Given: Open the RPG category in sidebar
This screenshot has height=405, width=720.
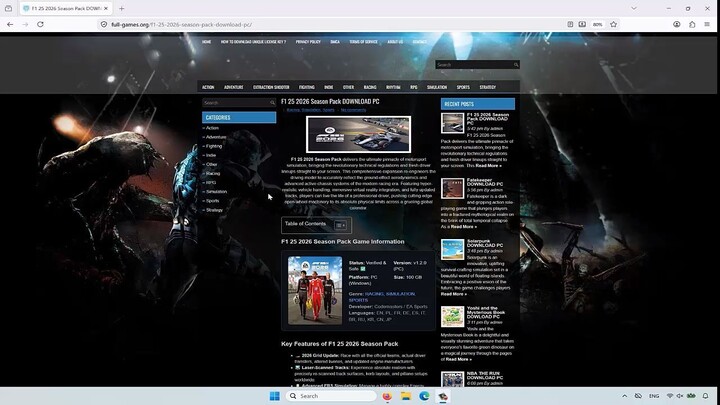Looking at the screenshot, I should 211,182.
